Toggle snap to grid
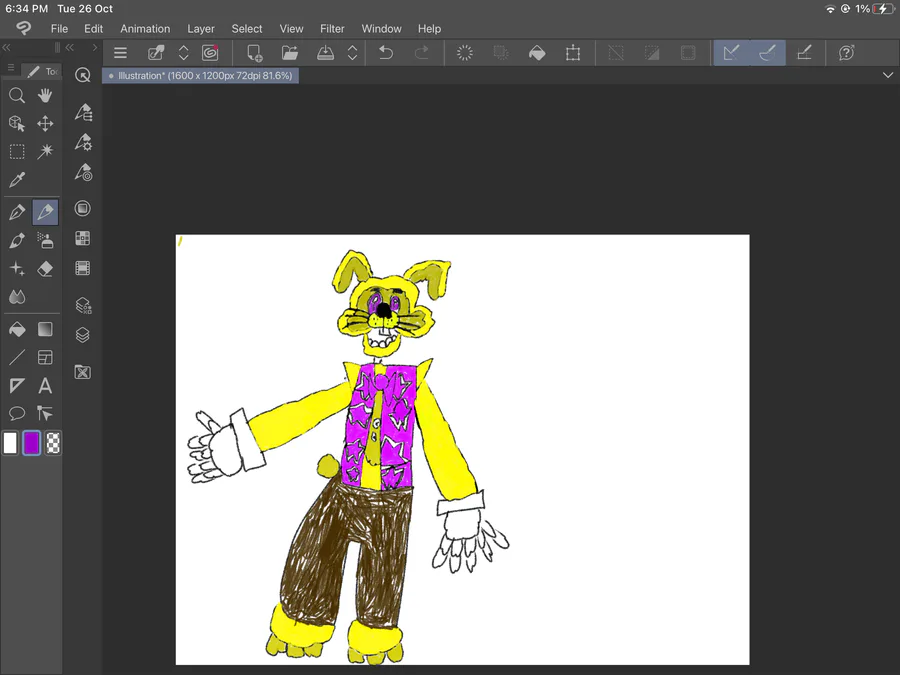 (804, 53)
